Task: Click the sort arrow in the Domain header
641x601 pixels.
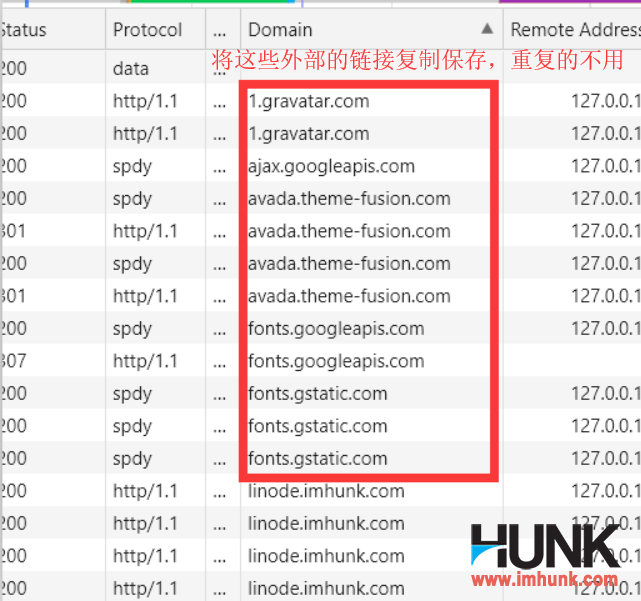Action: tap(487, 29)
